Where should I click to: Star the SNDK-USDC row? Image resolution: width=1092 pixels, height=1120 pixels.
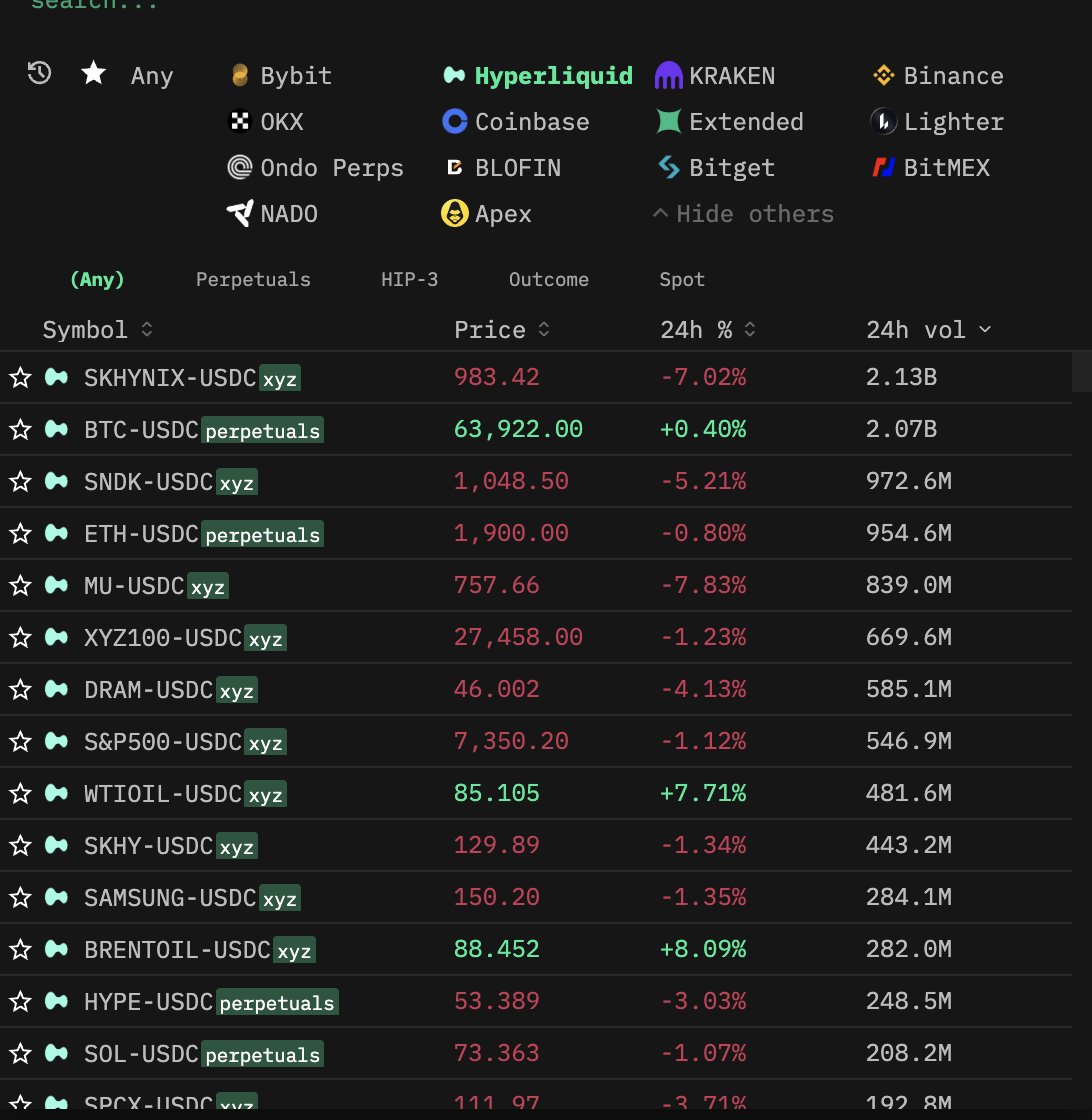point(20,481)
